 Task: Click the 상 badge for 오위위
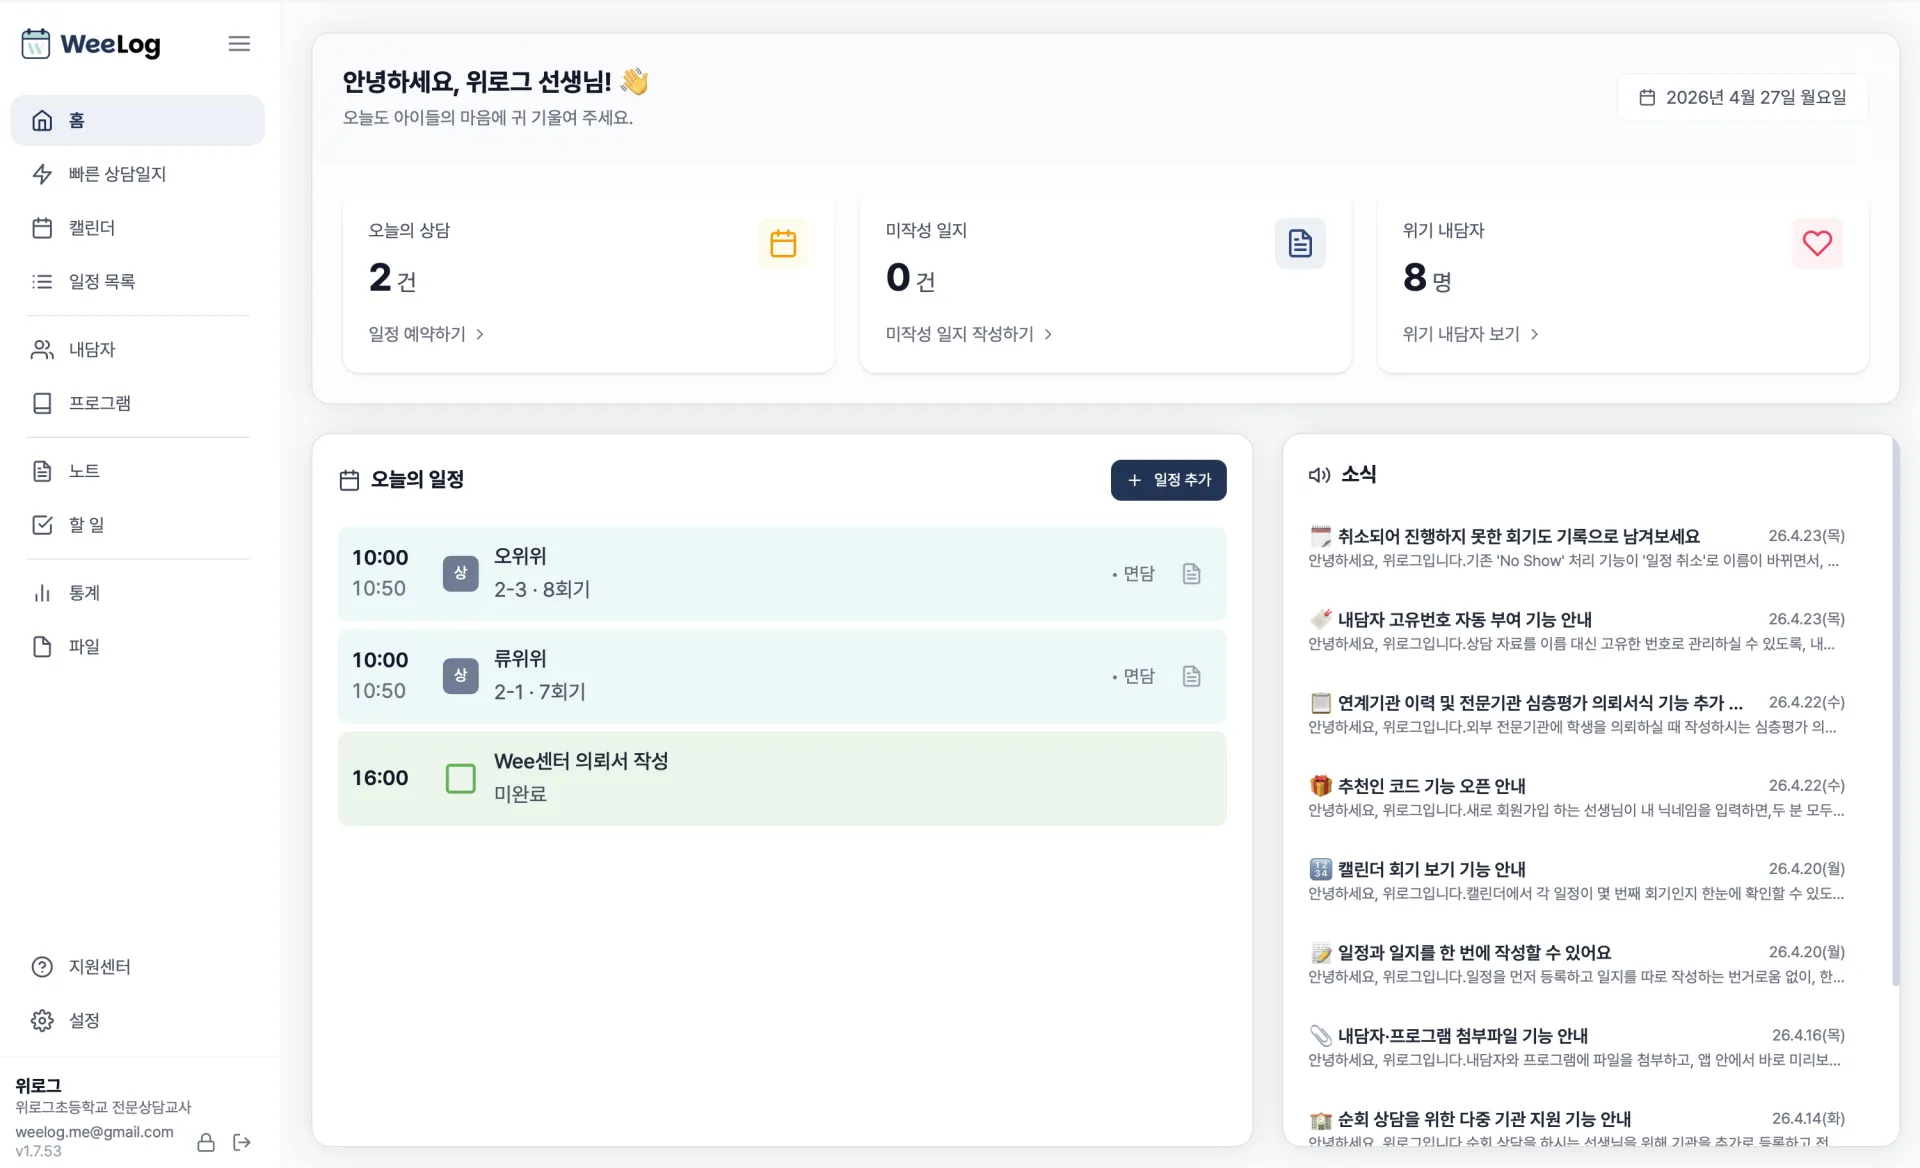[460, 573]
